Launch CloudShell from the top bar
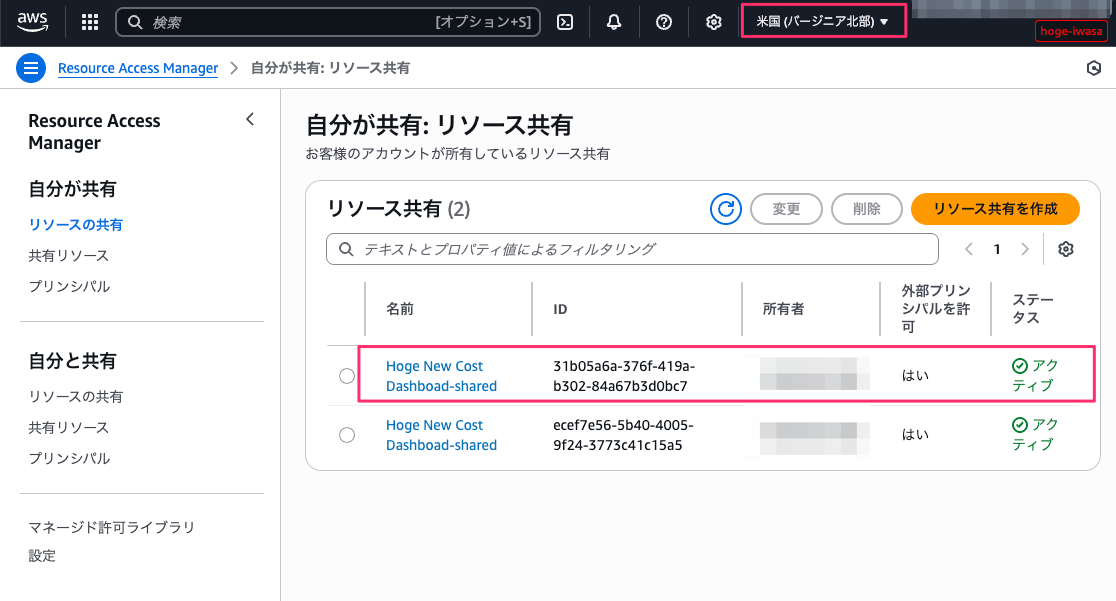Image resolution: width=1116 pixels, height=601 pixels. pyautogui.click(x=565, y=22)
